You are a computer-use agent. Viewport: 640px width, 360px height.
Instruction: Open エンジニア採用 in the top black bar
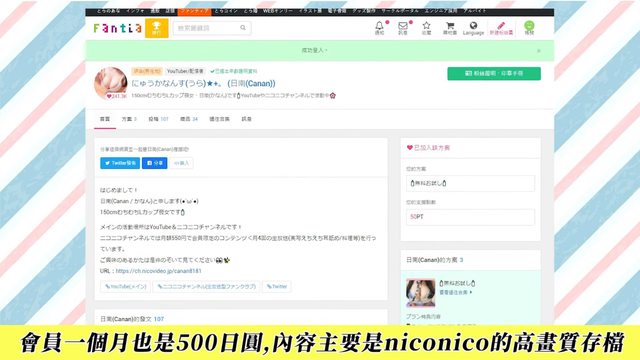pyautogui.click(x=441, y=11)
